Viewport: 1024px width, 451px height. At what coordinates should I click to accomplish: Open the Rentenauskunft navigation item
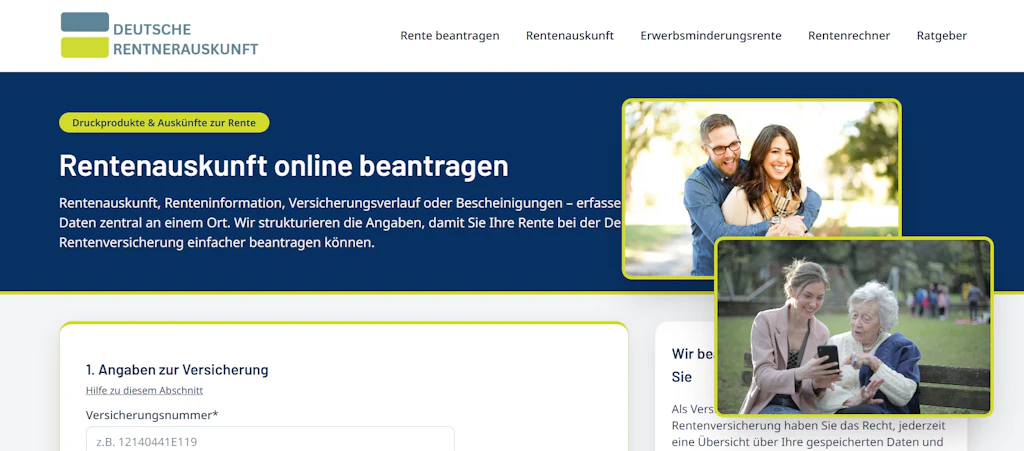[x=569, y=36]
